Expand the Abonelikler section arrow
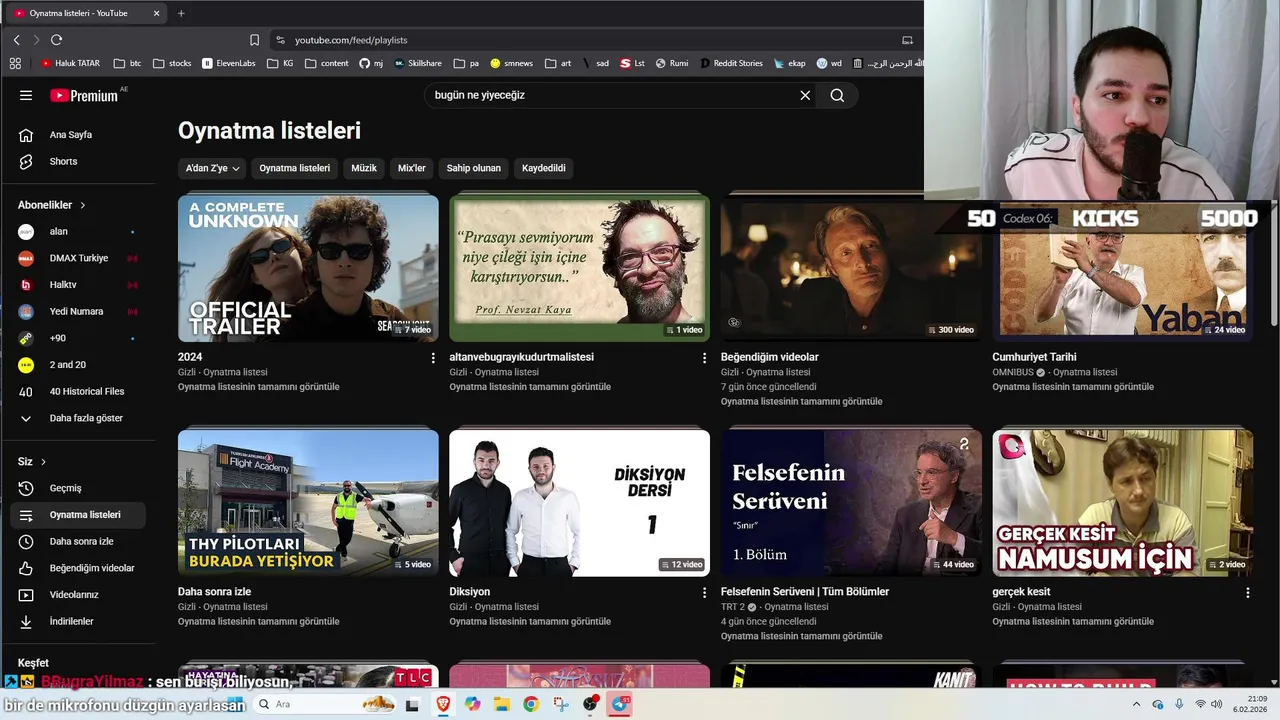Screen dimensions: 1280x720 coord(83,205)
